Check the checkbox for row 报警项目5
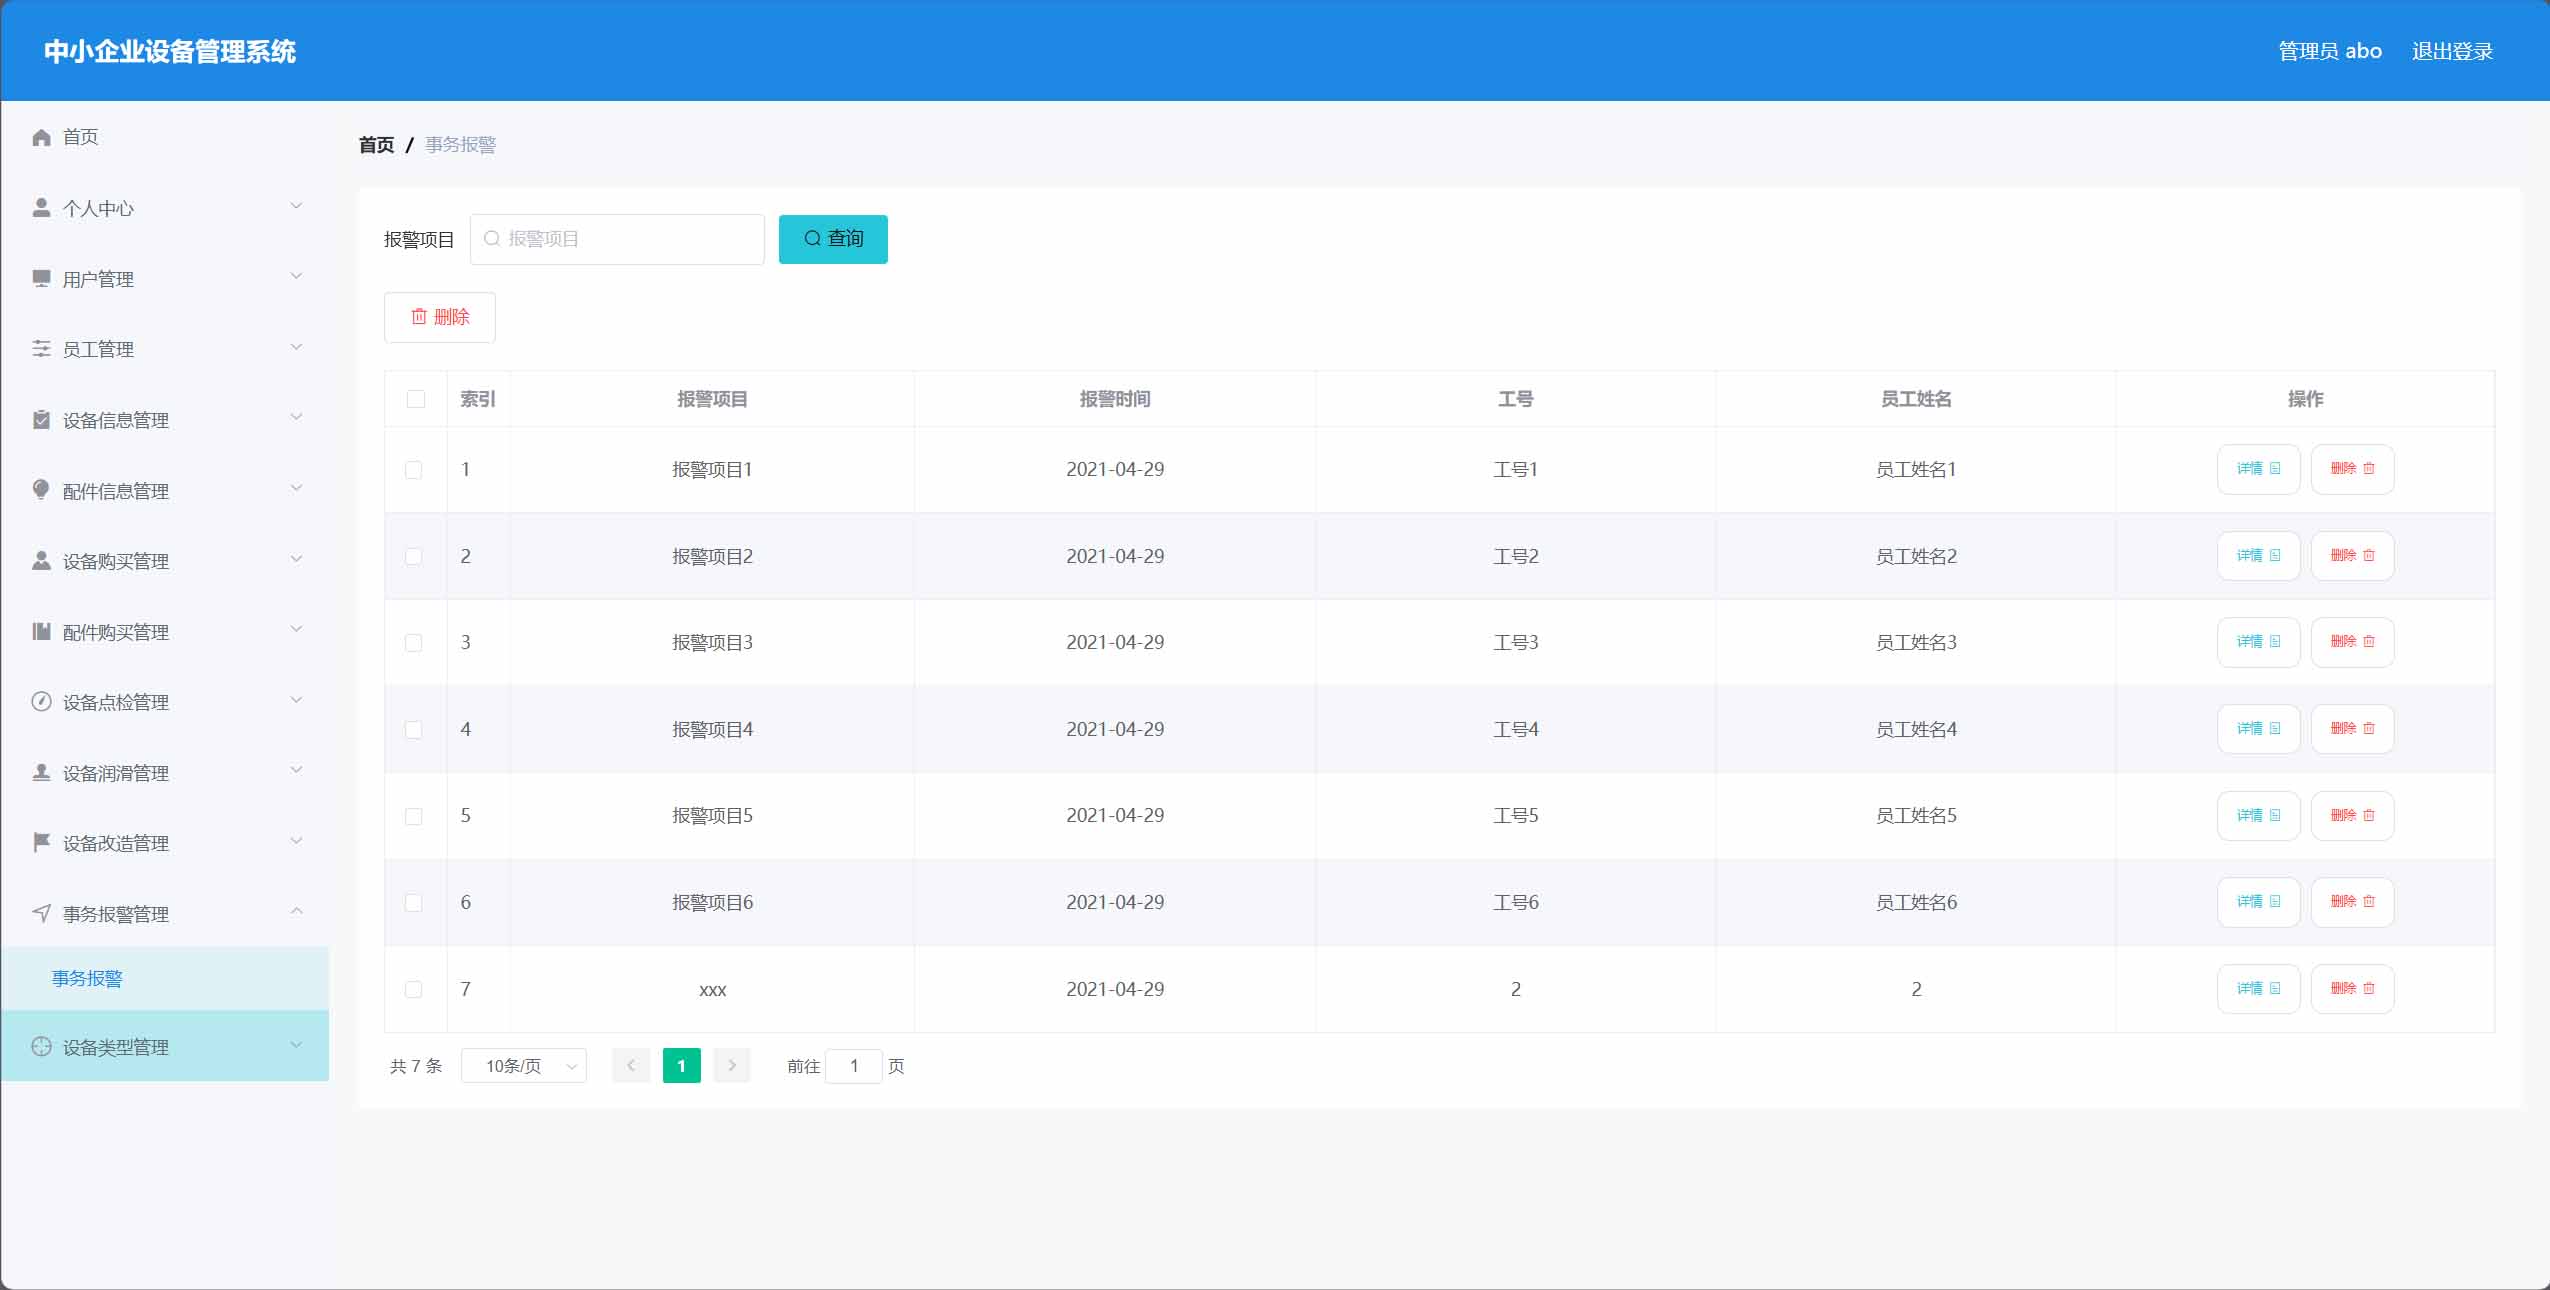 (413, 816)
